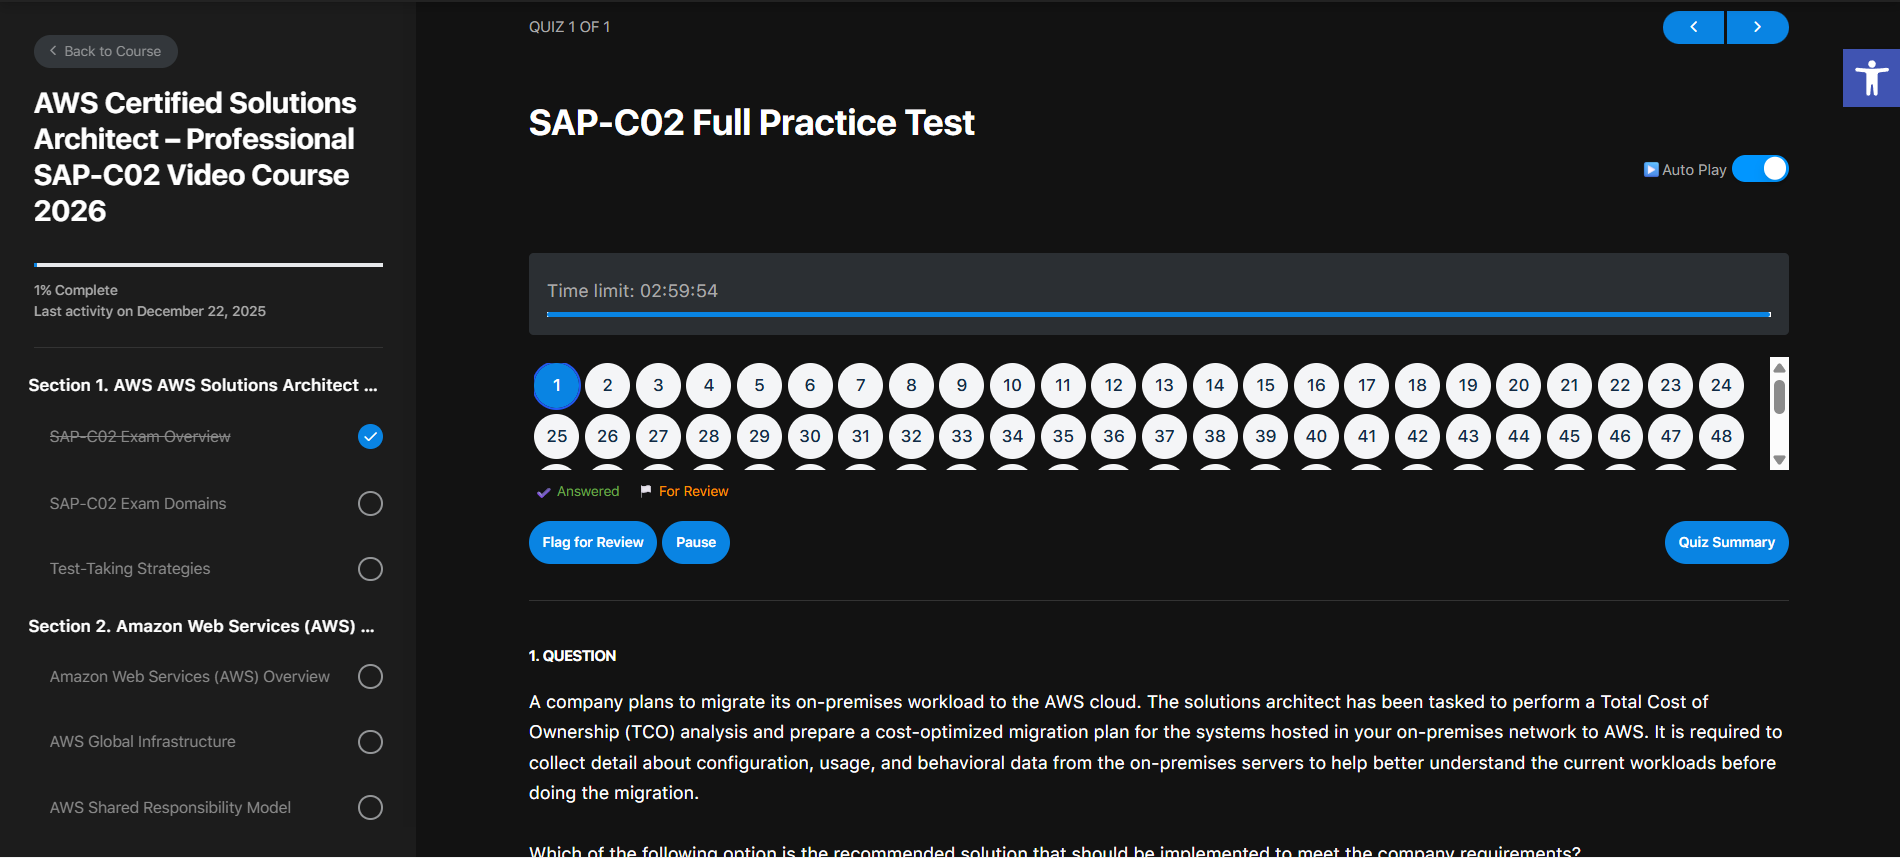The height and width of the screenshot is (858, 1900).
Task: Expand Section 1 AWS Solutions Architect
Action: [203, 385]
